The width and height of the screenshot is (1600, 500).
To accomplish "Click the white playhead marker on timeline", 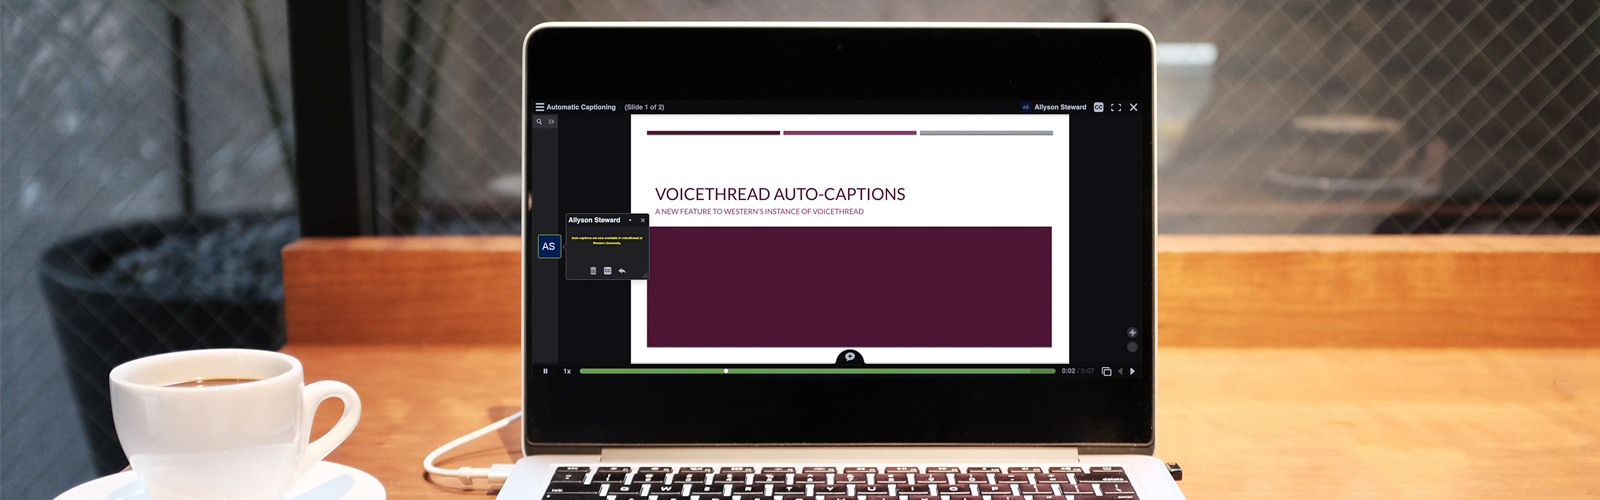I will pyautogui.click(x=726, y=371).
